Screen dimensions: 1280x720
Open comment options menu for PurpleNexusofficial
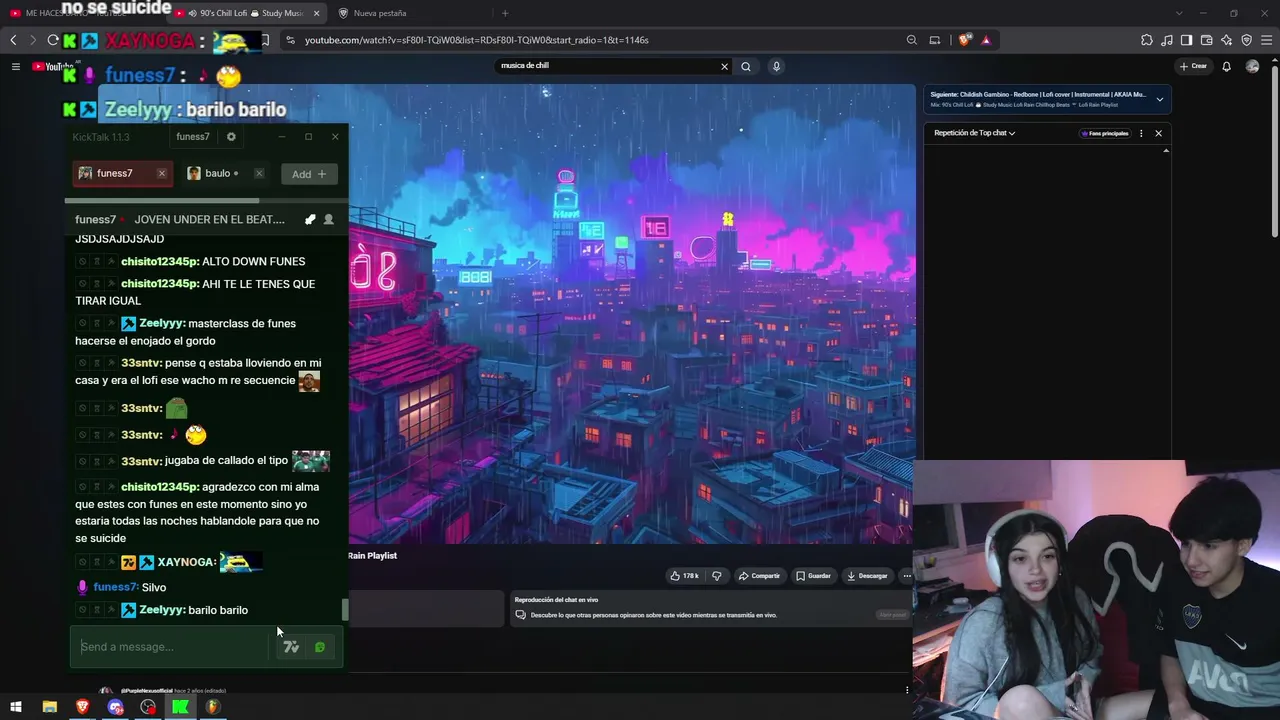click(x=907, y=690)
